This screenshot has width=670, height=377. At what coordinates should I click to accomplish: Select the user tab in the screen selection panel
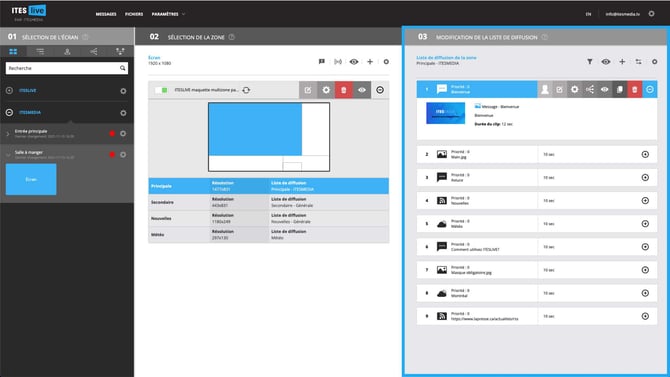[x=67, y=52]
